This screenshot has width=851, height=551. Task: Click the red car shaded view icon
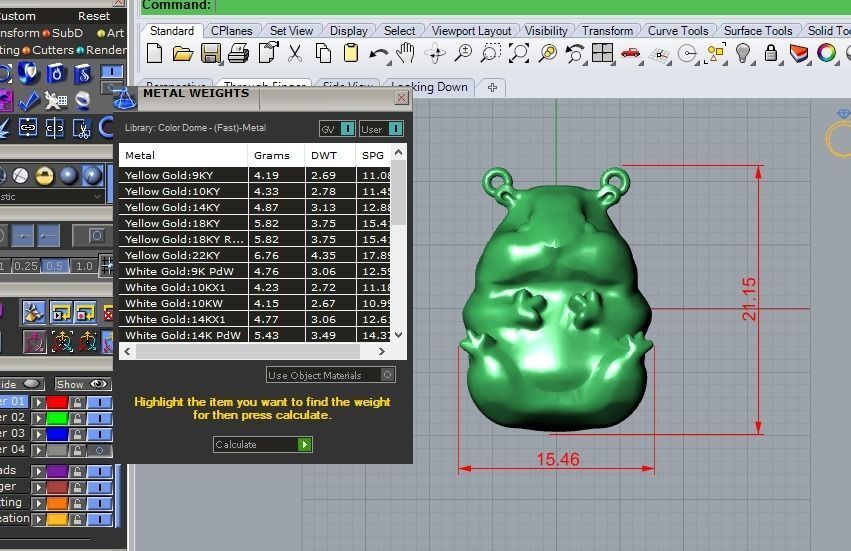[x=631, y=53]
